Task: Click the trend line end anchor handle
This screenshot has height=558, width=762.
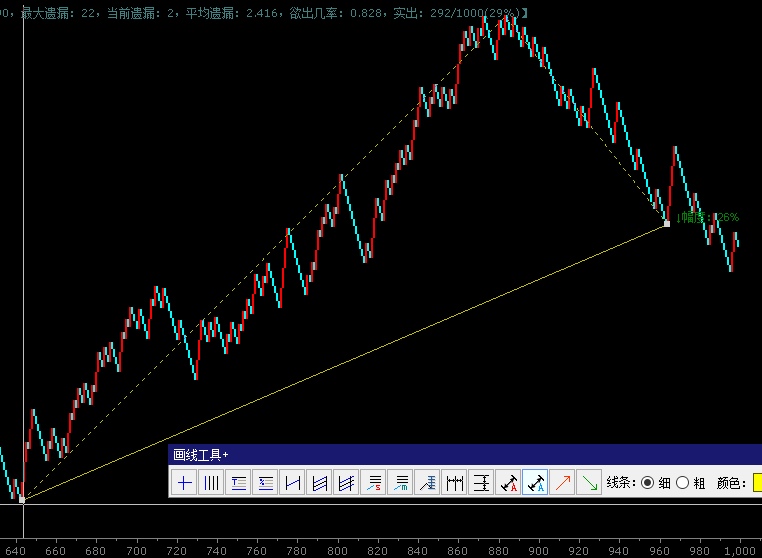Action: coord(667,224)
